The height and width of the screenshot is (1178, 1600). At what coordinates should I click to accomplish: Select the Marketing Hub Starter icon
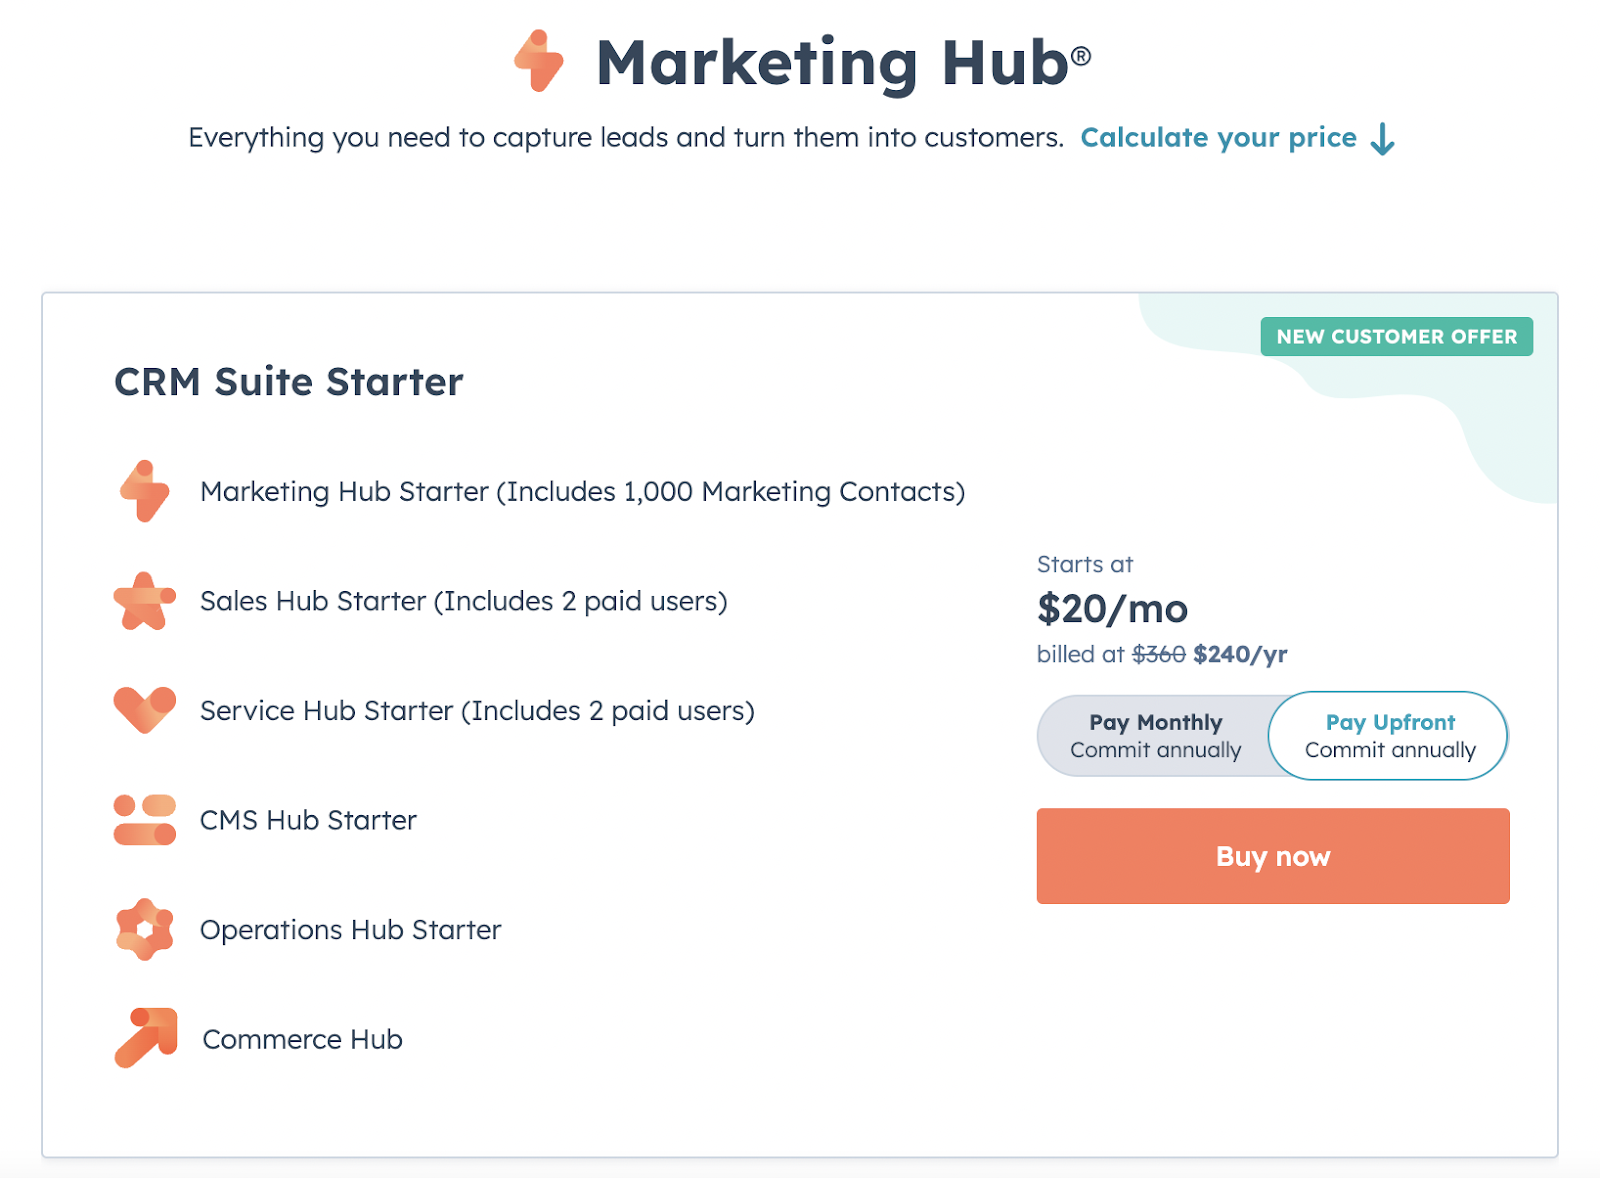(x=144, y=491)
